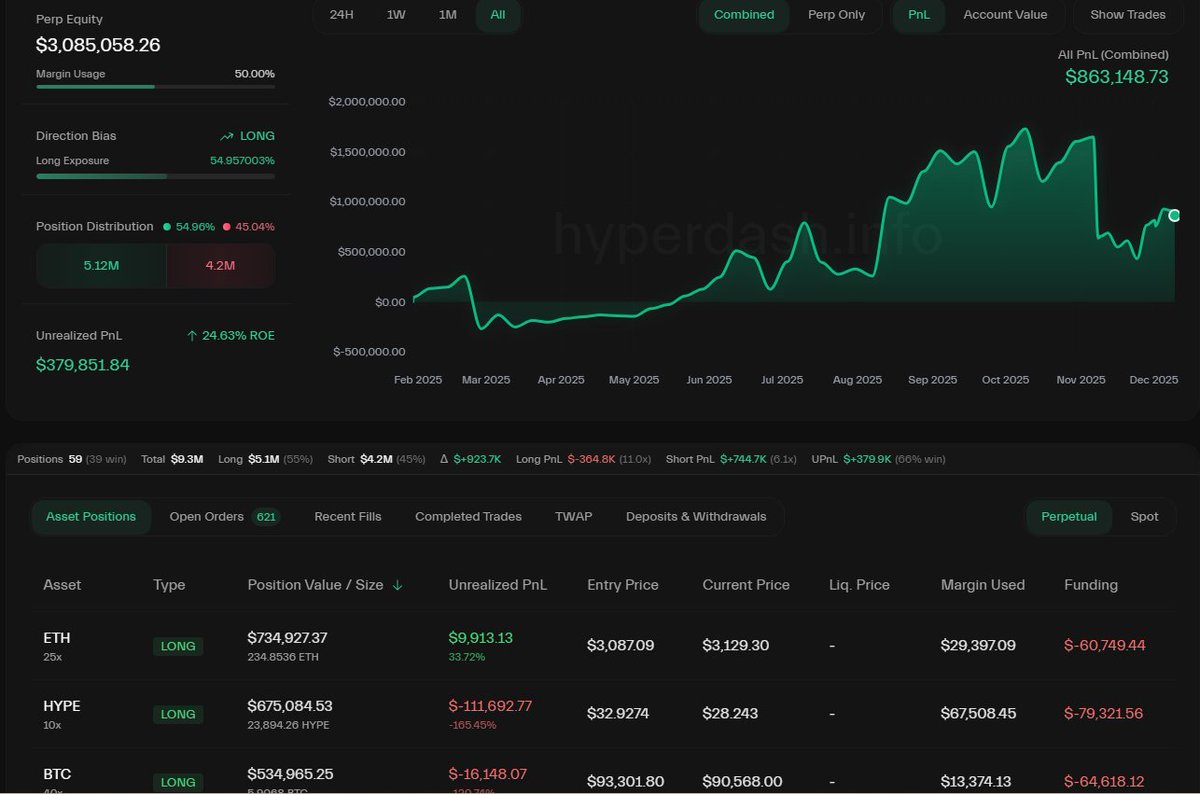Screen dimensions: 1200x794
Task: Click BTC position value $534,965.25
Action: pyautogui.click(x=290, y=774)
